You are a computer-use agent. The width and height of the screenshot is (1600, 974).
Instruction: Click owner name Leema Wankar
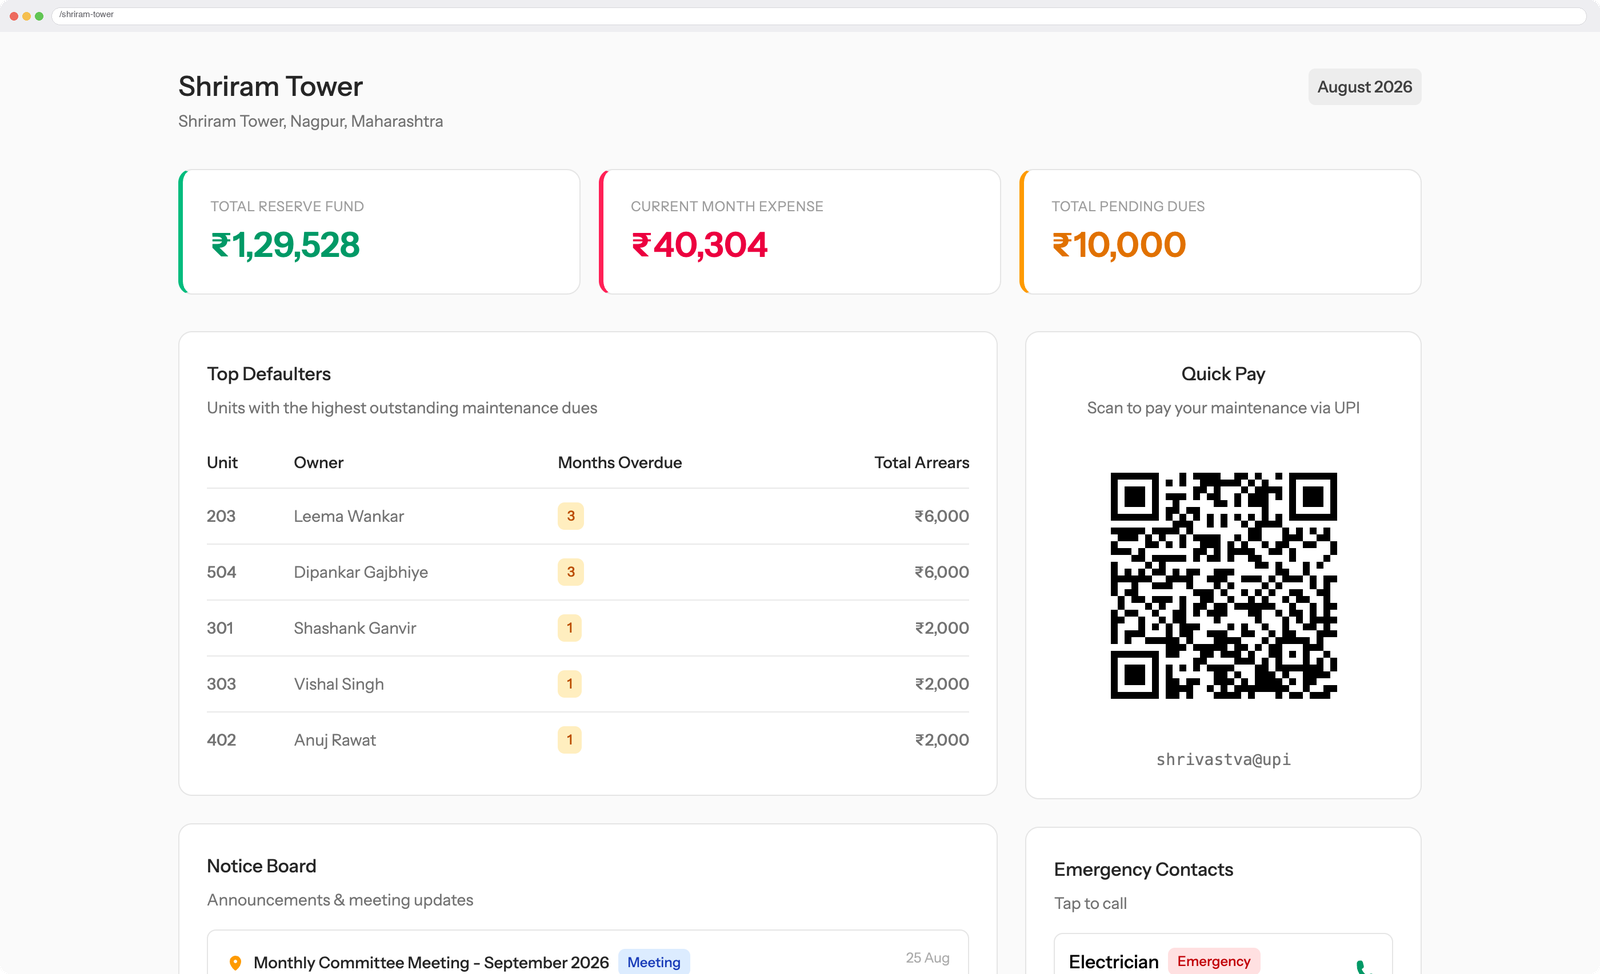tap(349, 516)
